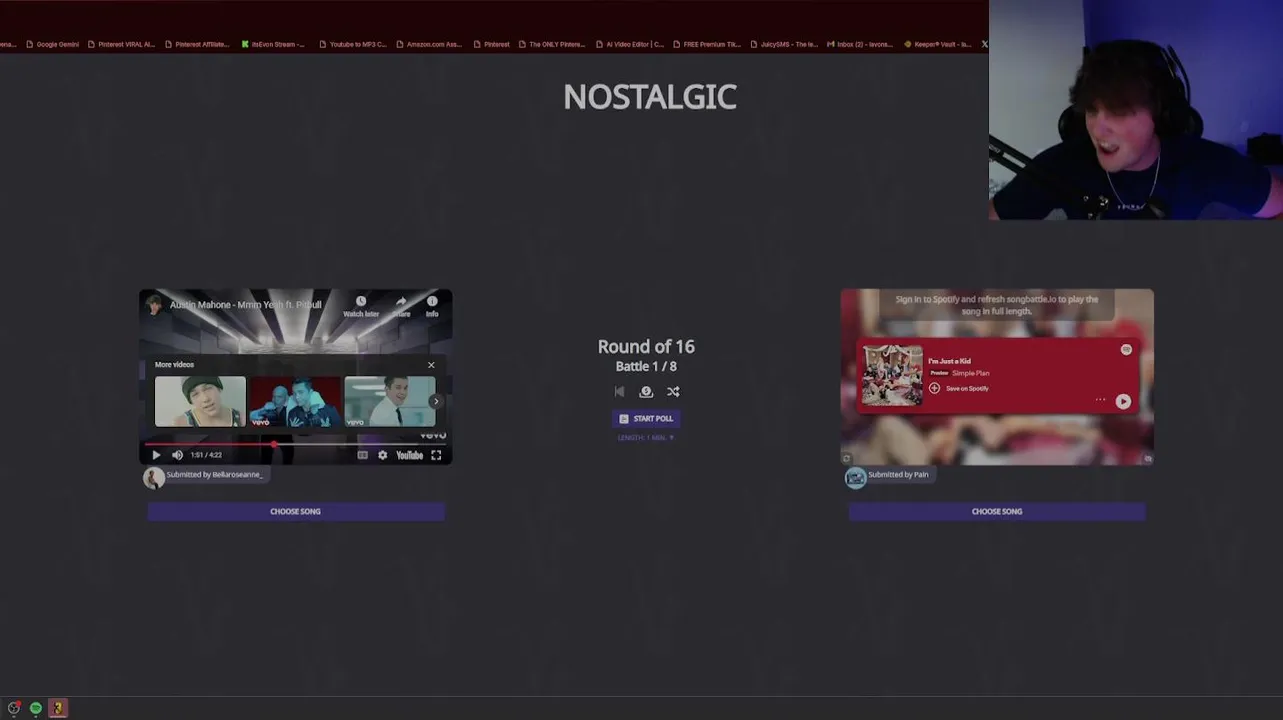Open the Keeper Vault bookmark
Image resolution: width=1283 pixels, height=720 pixels.
pyautogui.click(x=937, y=44)
